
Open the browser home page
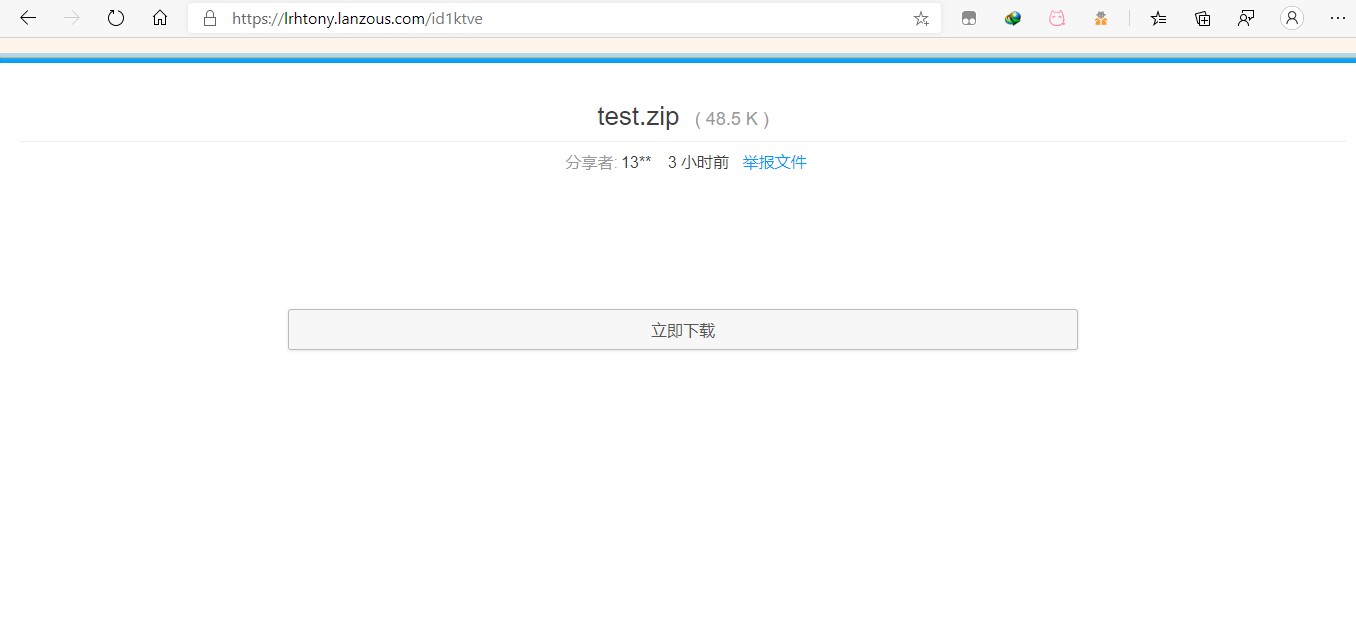point(160,18)
